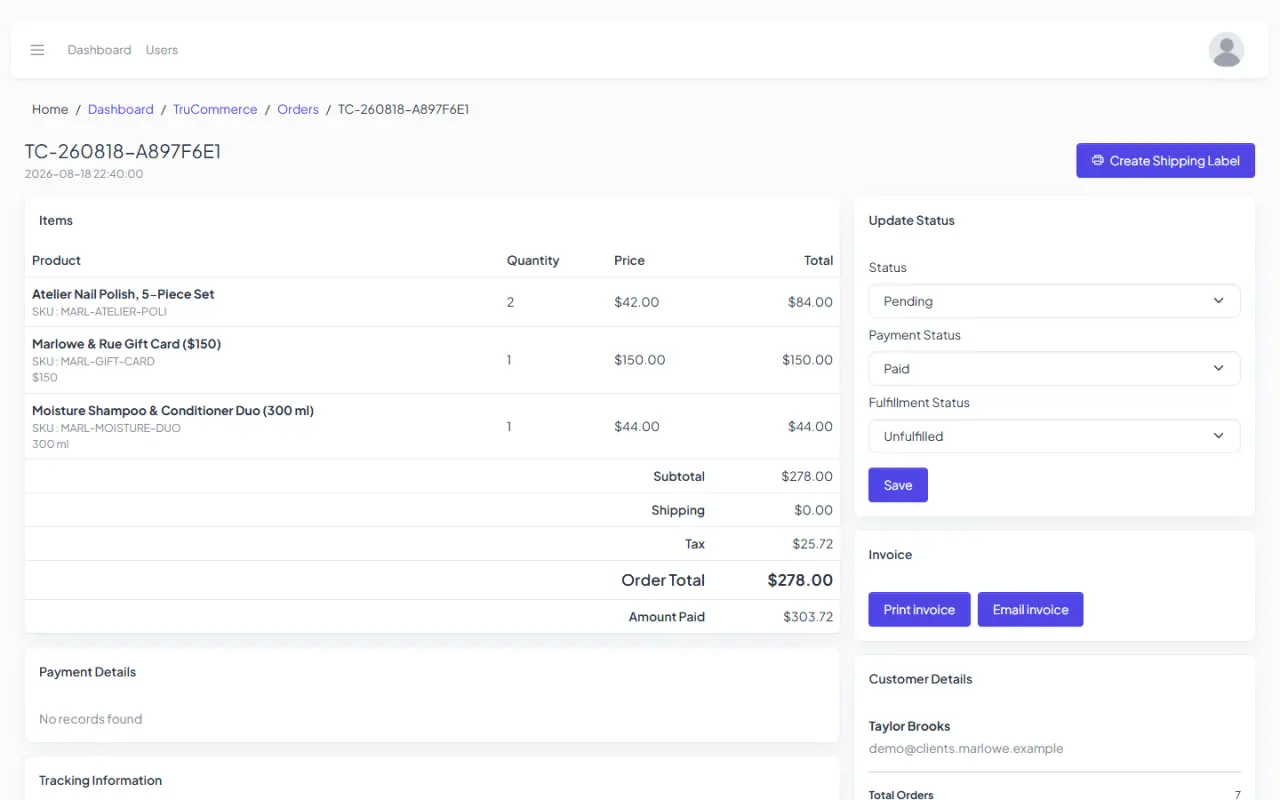Screen dimensions: 1280x800
Task: Click the order number heading TC-260818-A897F6E1
Action: 123,151
